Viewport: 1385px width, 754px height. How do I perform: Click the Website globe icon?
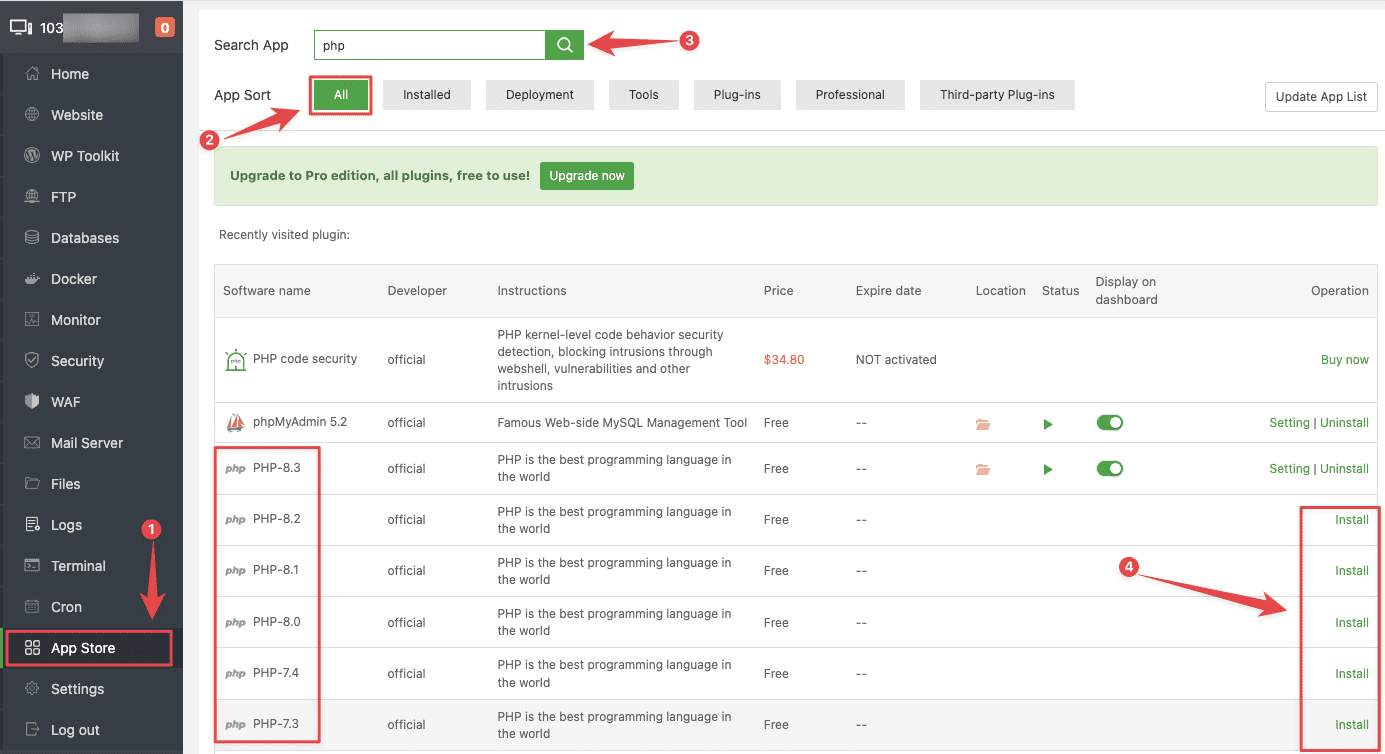tap(32, 115)
